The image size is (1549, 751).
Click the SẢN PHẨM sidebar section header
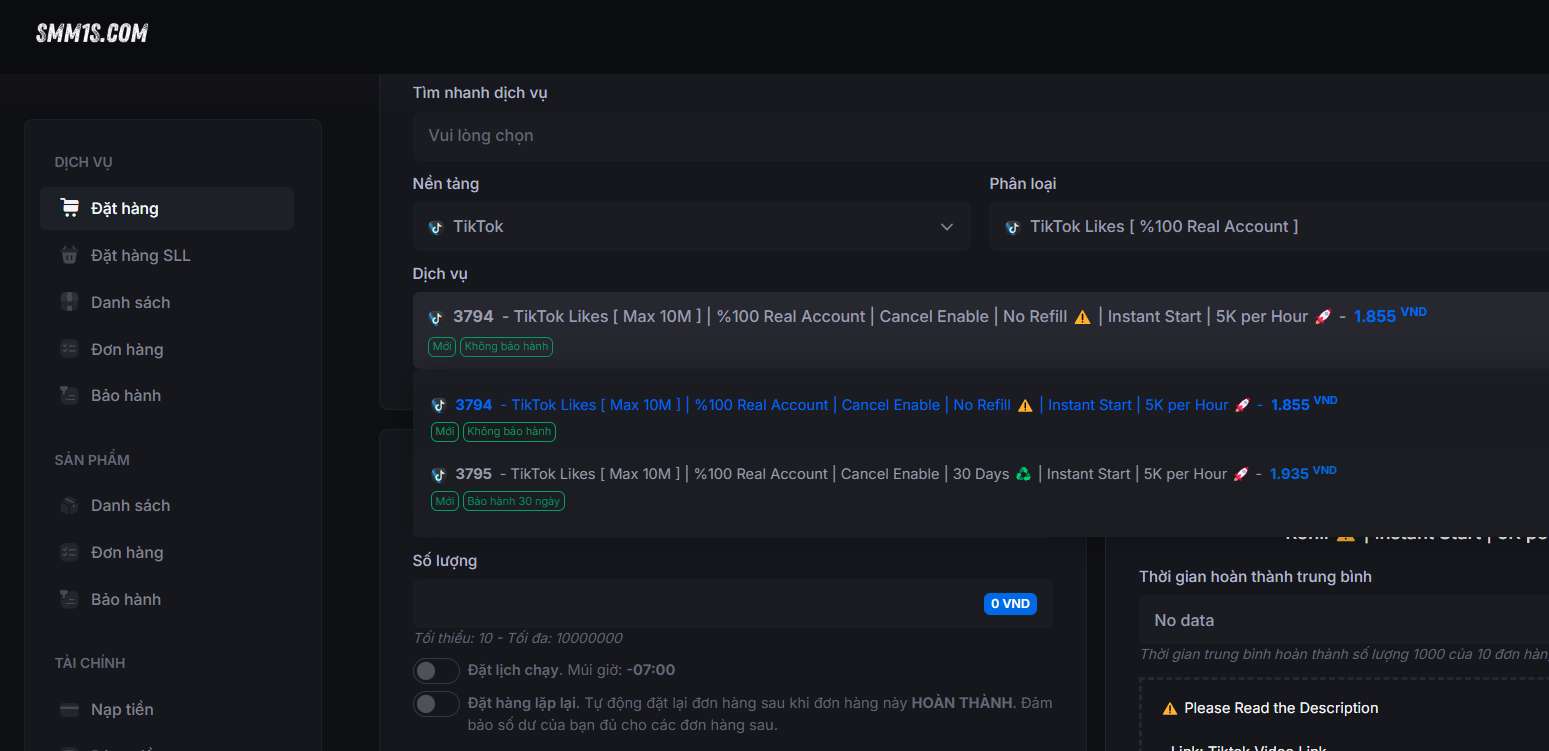pos(92,460)
